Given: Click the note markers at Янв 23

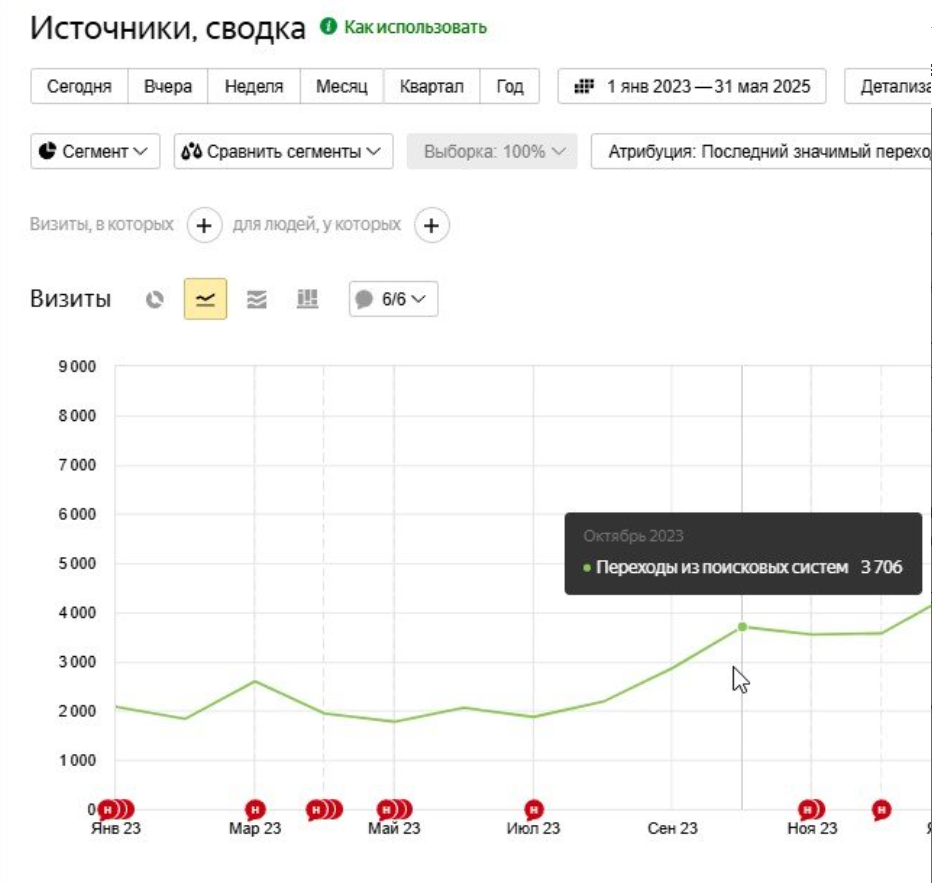Looking at the screenshot, I should pyautogui.click(x=115, y=809).
